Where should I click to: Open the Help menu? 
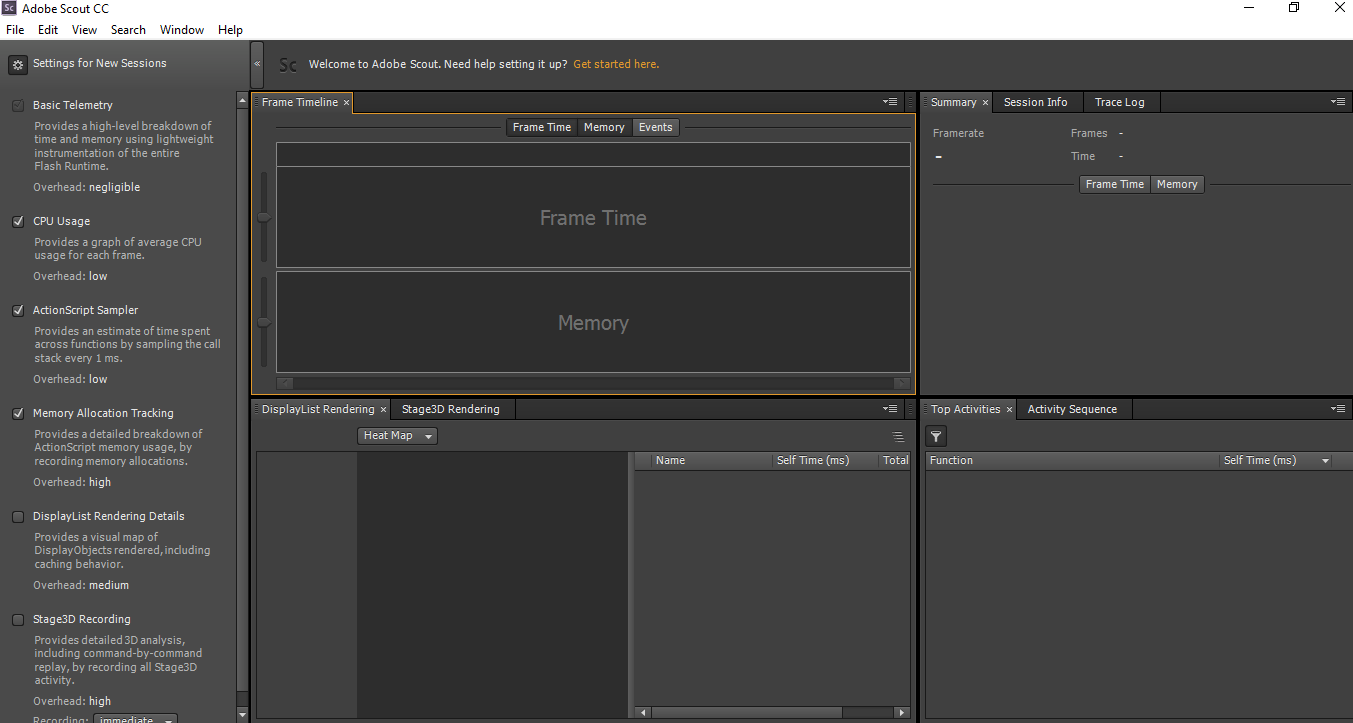point(230,30)
